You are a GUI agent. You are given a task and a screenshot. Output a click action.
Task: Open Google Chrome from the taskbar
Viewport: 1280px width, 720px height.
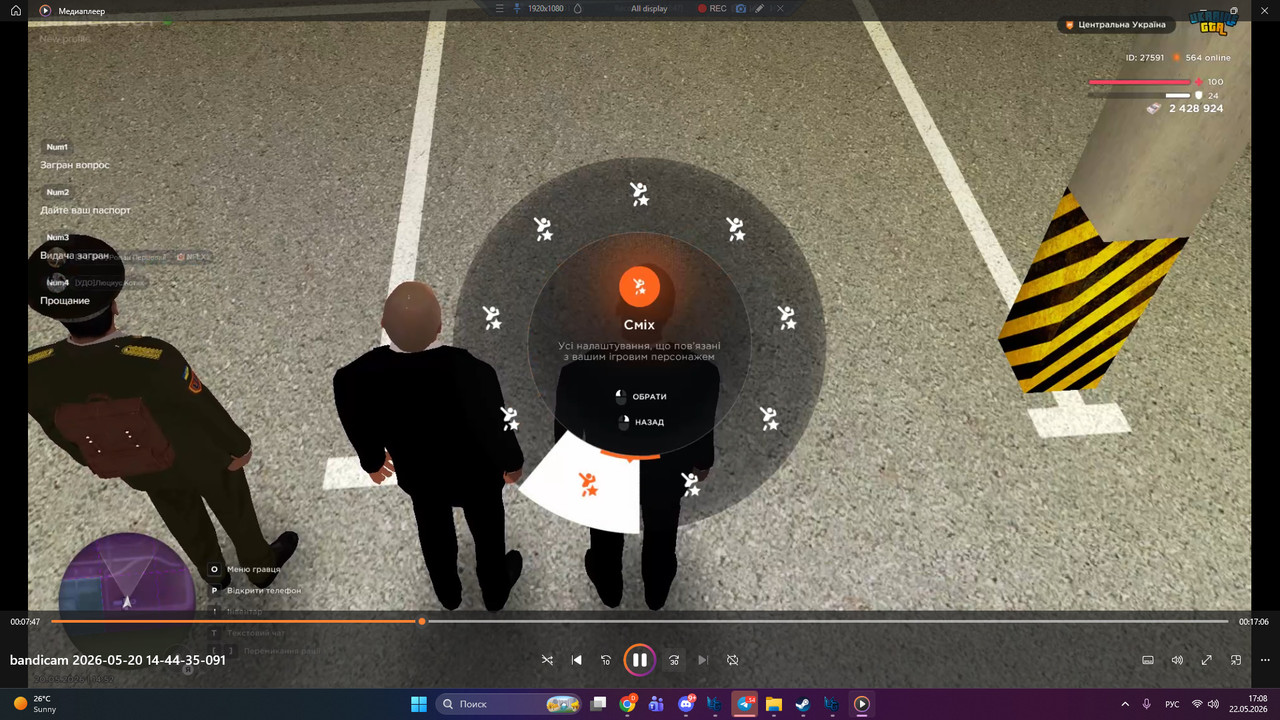(x=628, y=704)
